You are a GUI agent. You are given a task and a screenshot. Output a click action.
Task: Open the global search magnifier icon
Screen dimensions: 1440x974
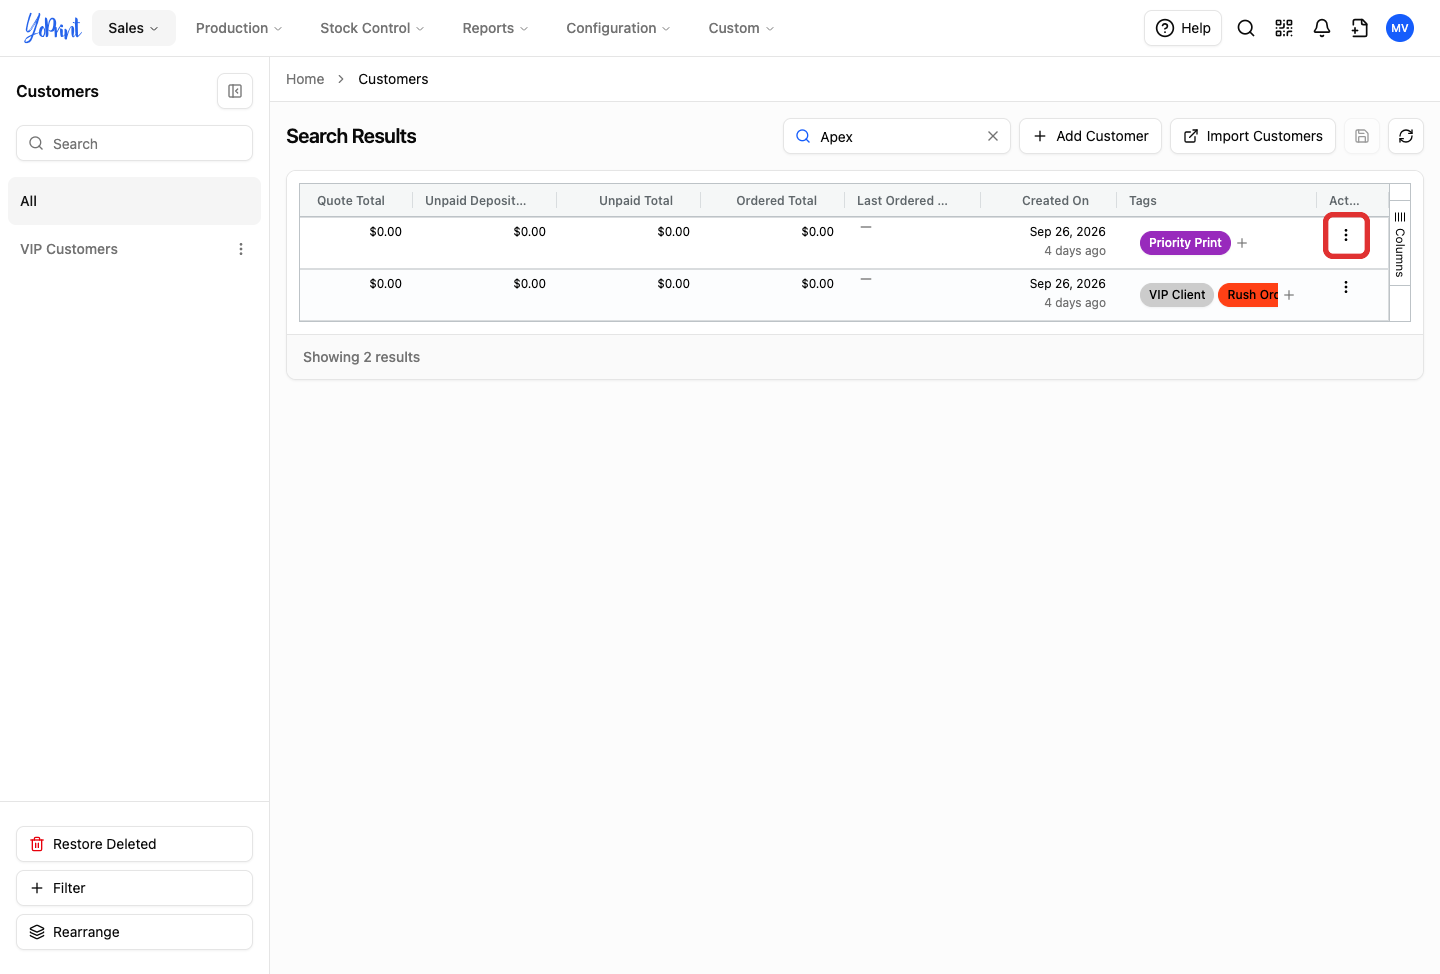(1246, 28)
